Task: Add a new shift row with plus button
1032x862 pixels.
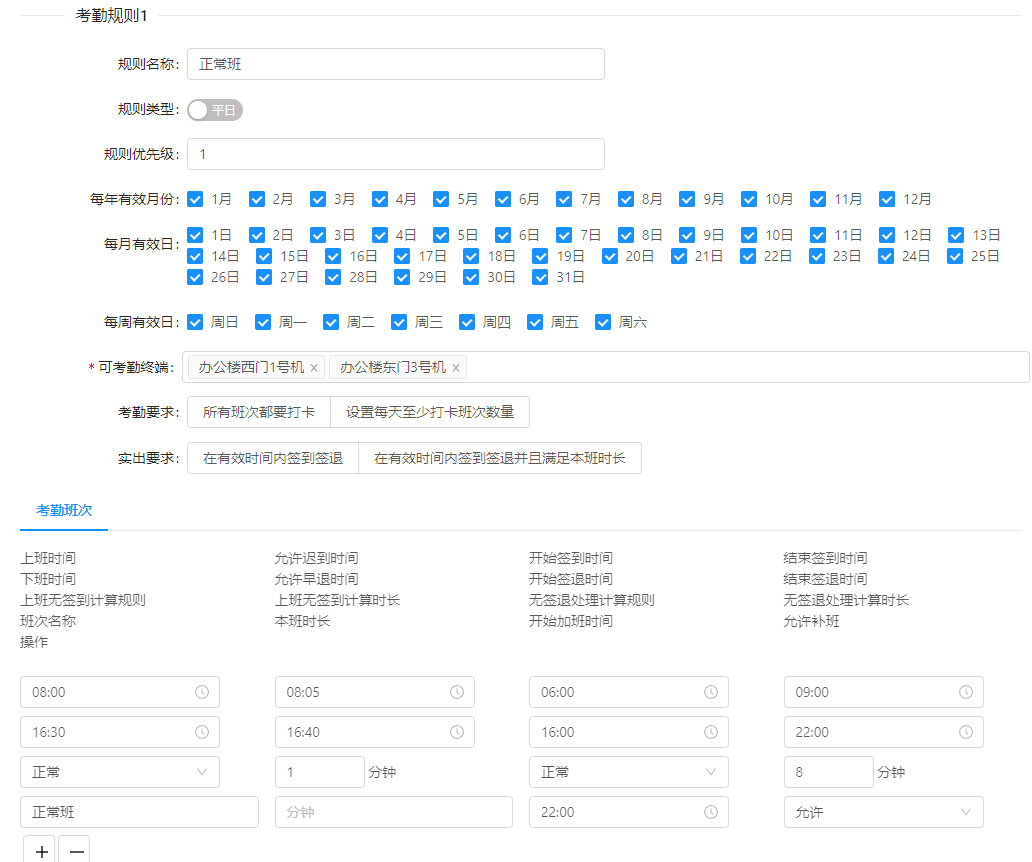Action: [x=41, y=850]
